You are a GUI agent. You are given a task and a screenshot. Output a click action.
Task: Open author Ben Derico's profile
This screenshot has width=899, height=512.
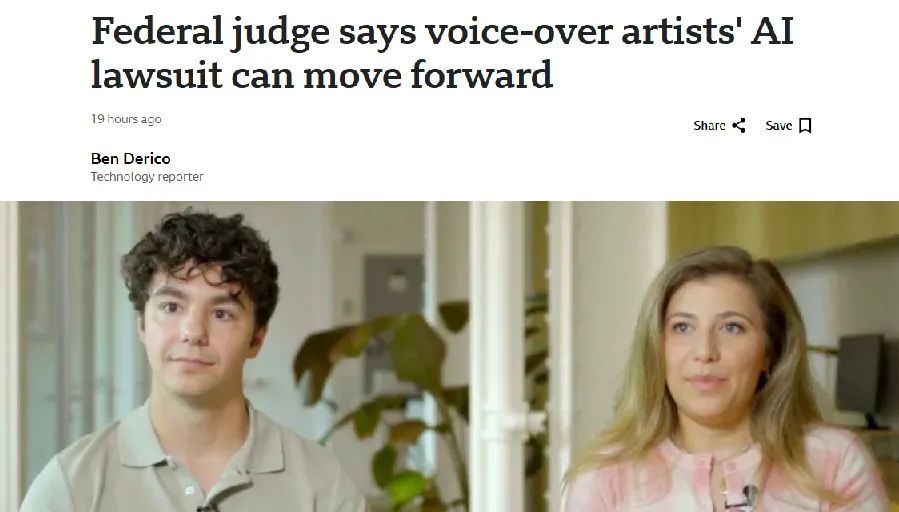(131, 158)
